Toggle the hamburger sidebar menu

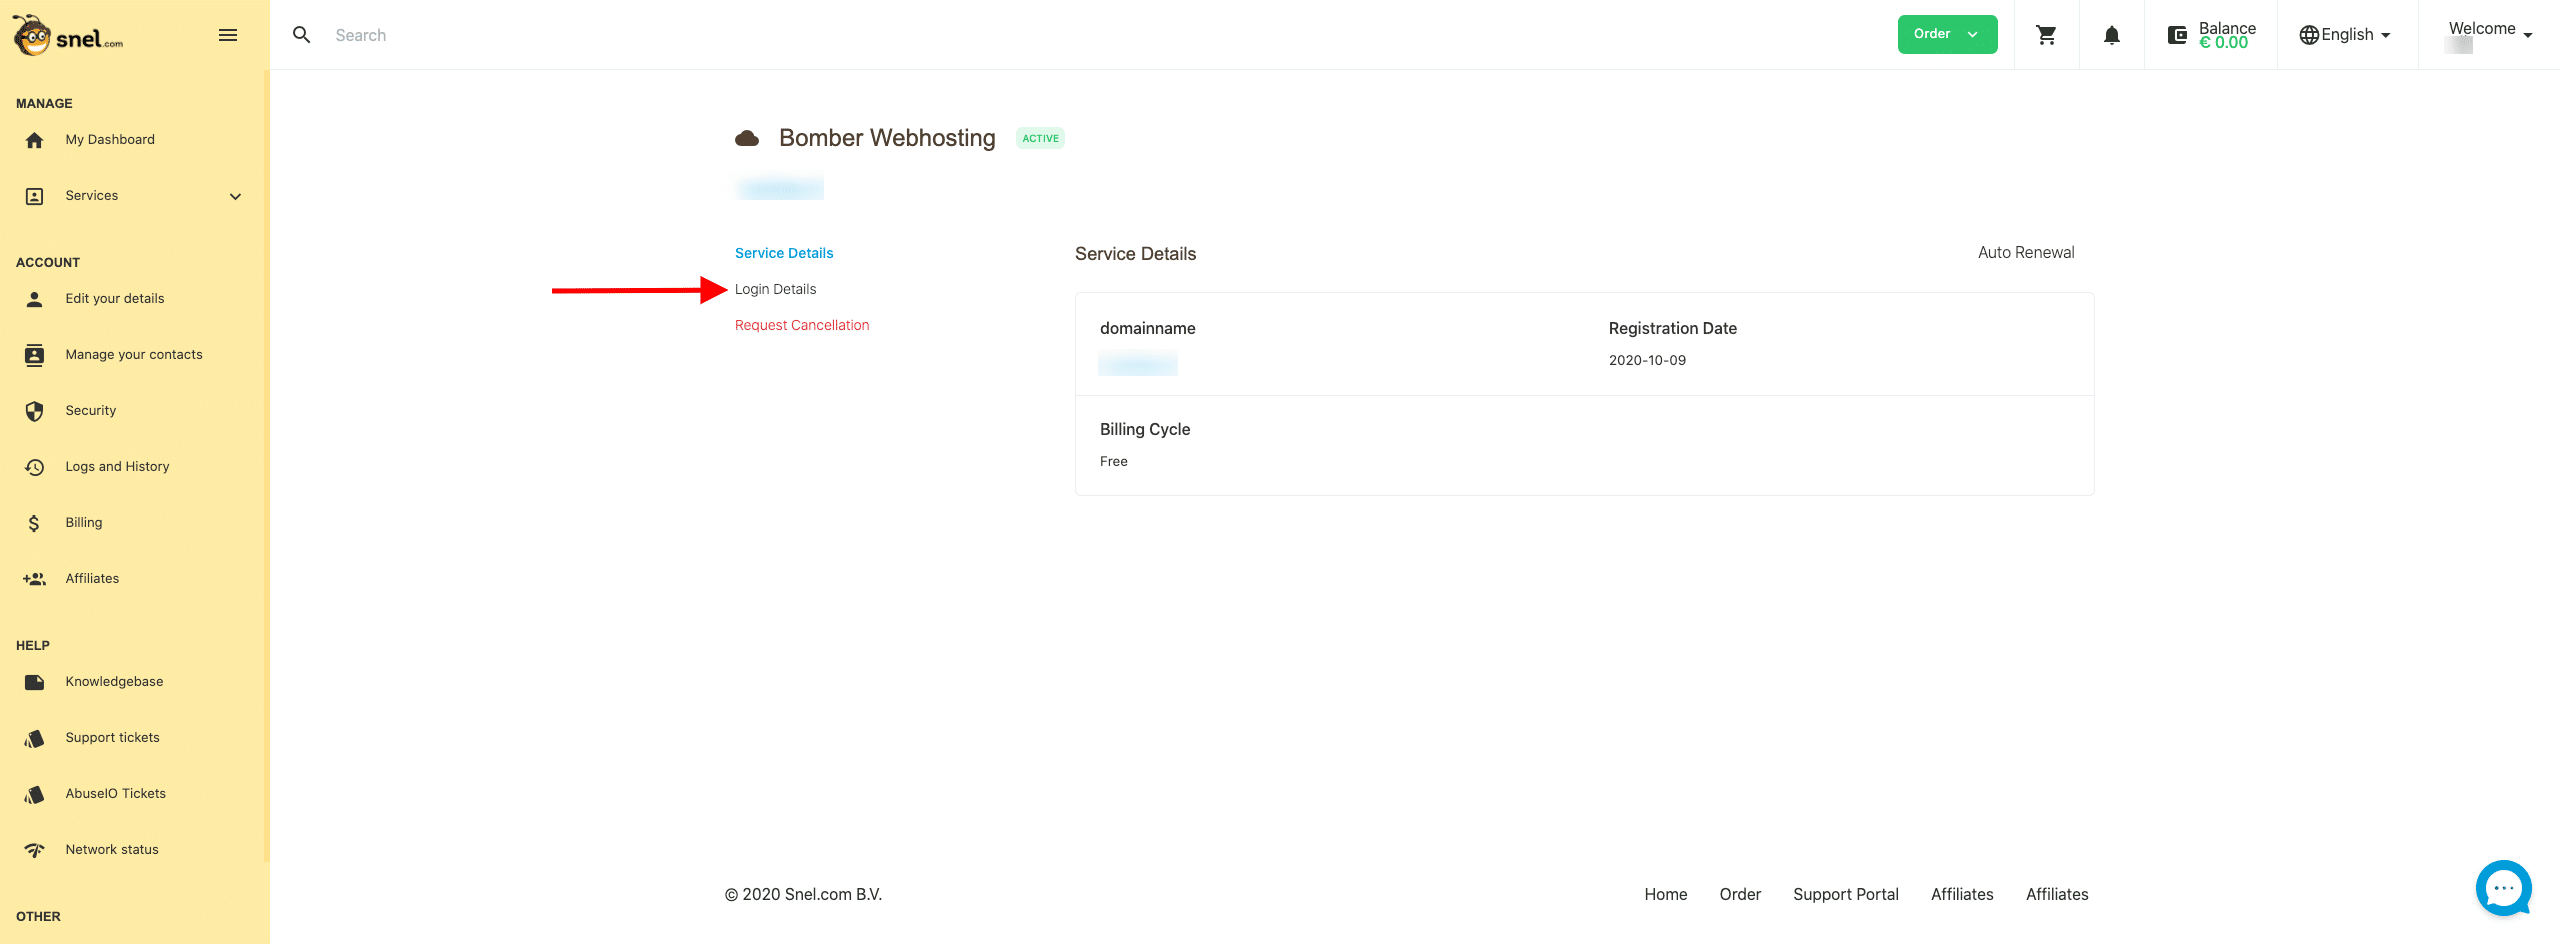(x=228, y=35)
